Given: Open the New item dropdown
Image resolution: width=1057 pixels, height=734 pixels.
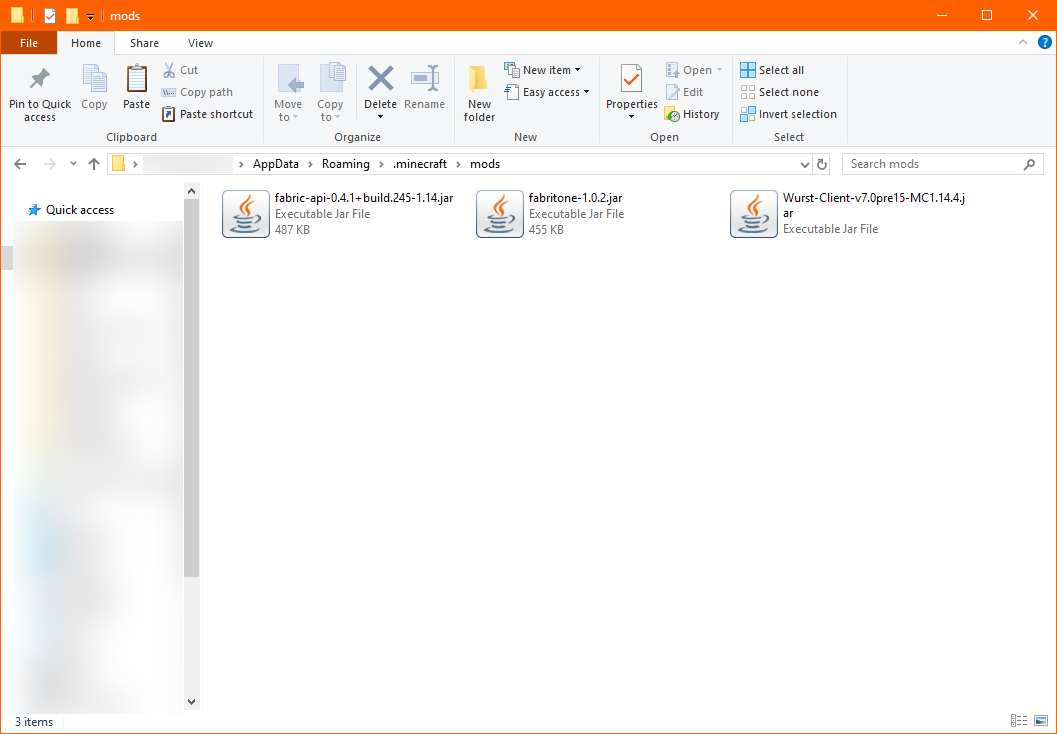Looking at the screenshot, I should pyautogui.click(x=543, y=70).
